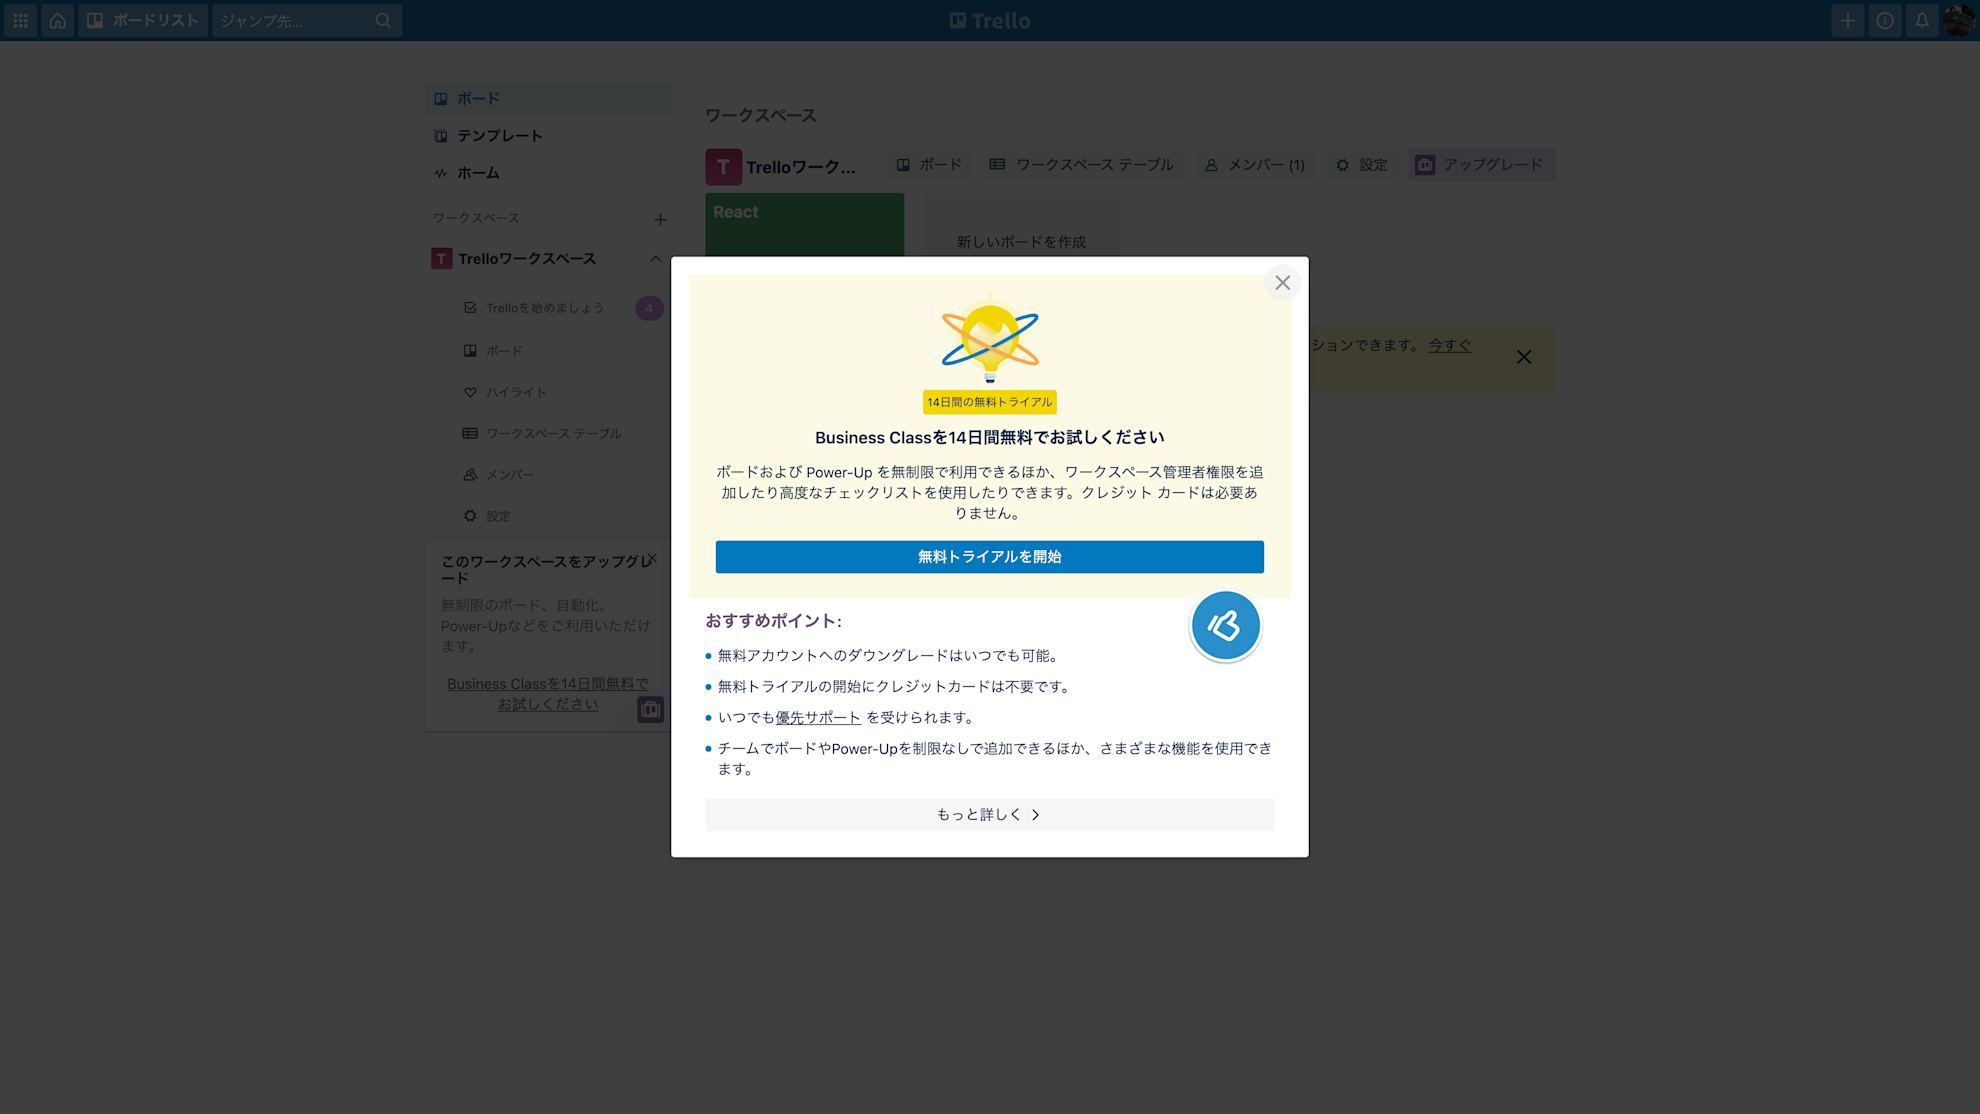Click the checklist icon beside Trelloを始めましょう
This screenshot has height=1114, width=1980.
coord(470,308)
